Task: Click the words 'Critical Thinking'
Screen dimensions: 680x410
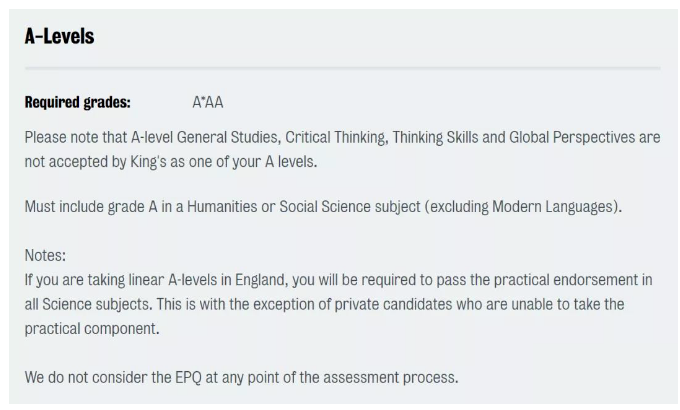Action: click(335, 138)
